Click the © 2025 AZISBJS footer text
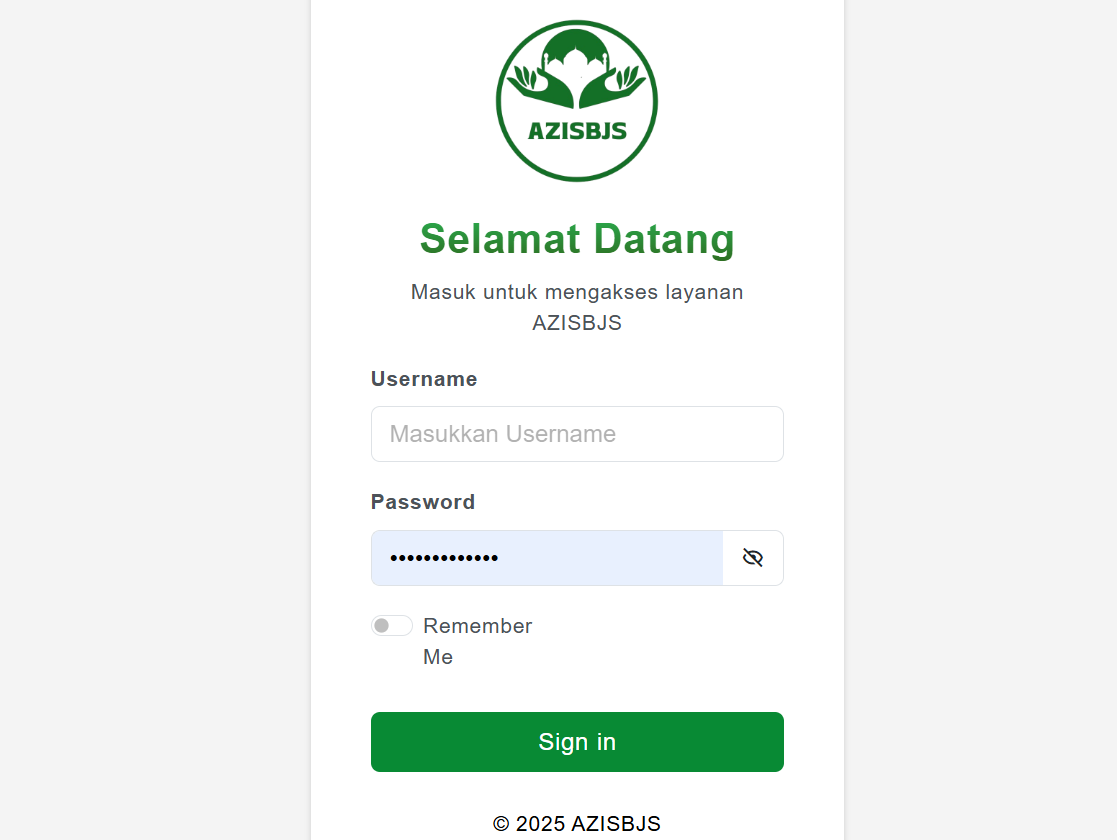 (x=577, y=824)
